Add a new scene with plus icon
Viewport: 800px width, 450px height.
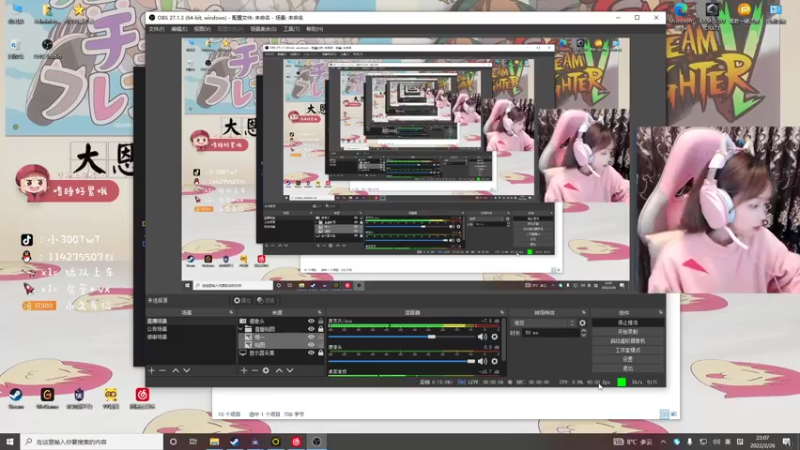tap(152, 370)
